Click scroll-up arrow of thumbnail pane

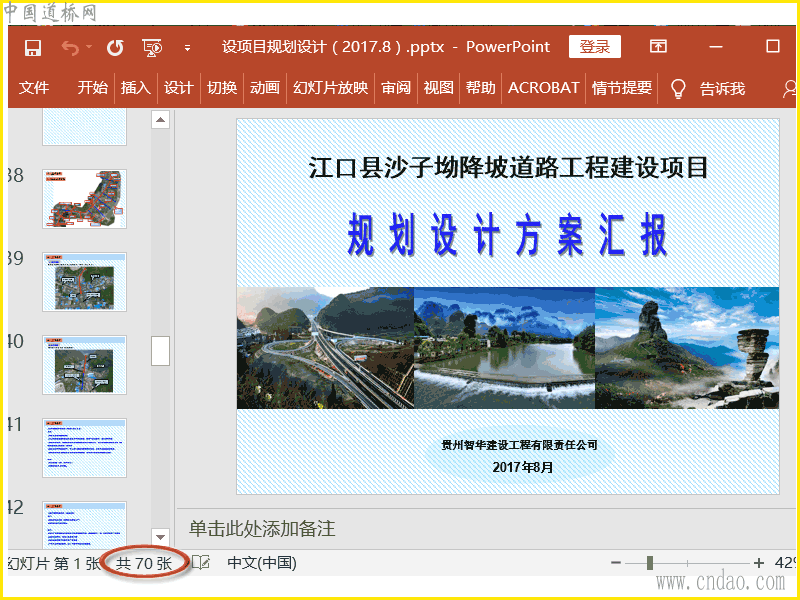(x=160, y=120)
